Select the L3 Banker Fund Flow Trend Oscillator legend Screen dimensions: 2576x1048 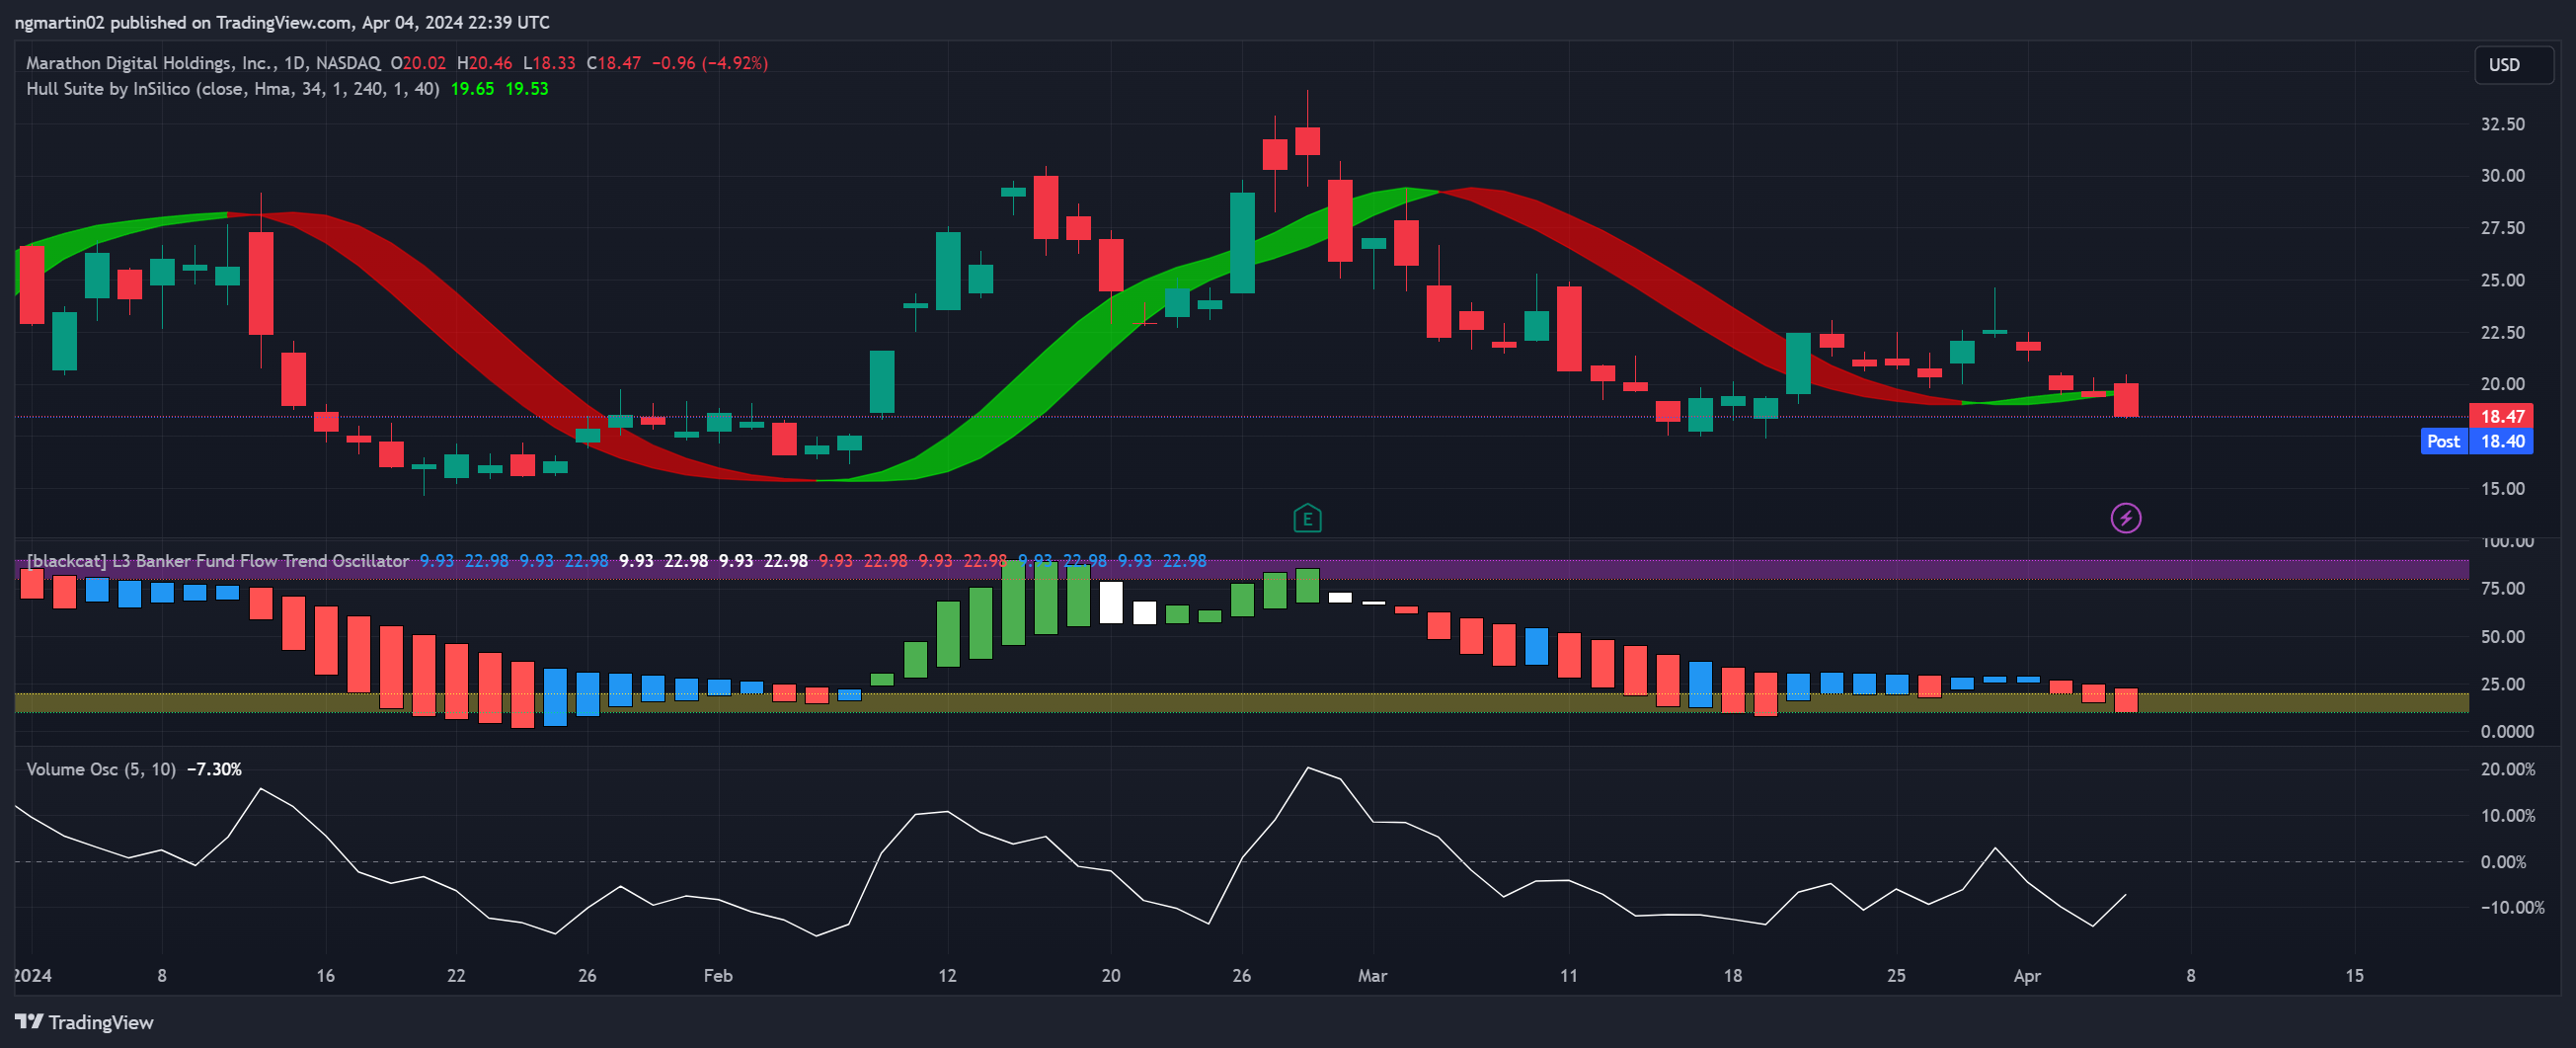217,561
